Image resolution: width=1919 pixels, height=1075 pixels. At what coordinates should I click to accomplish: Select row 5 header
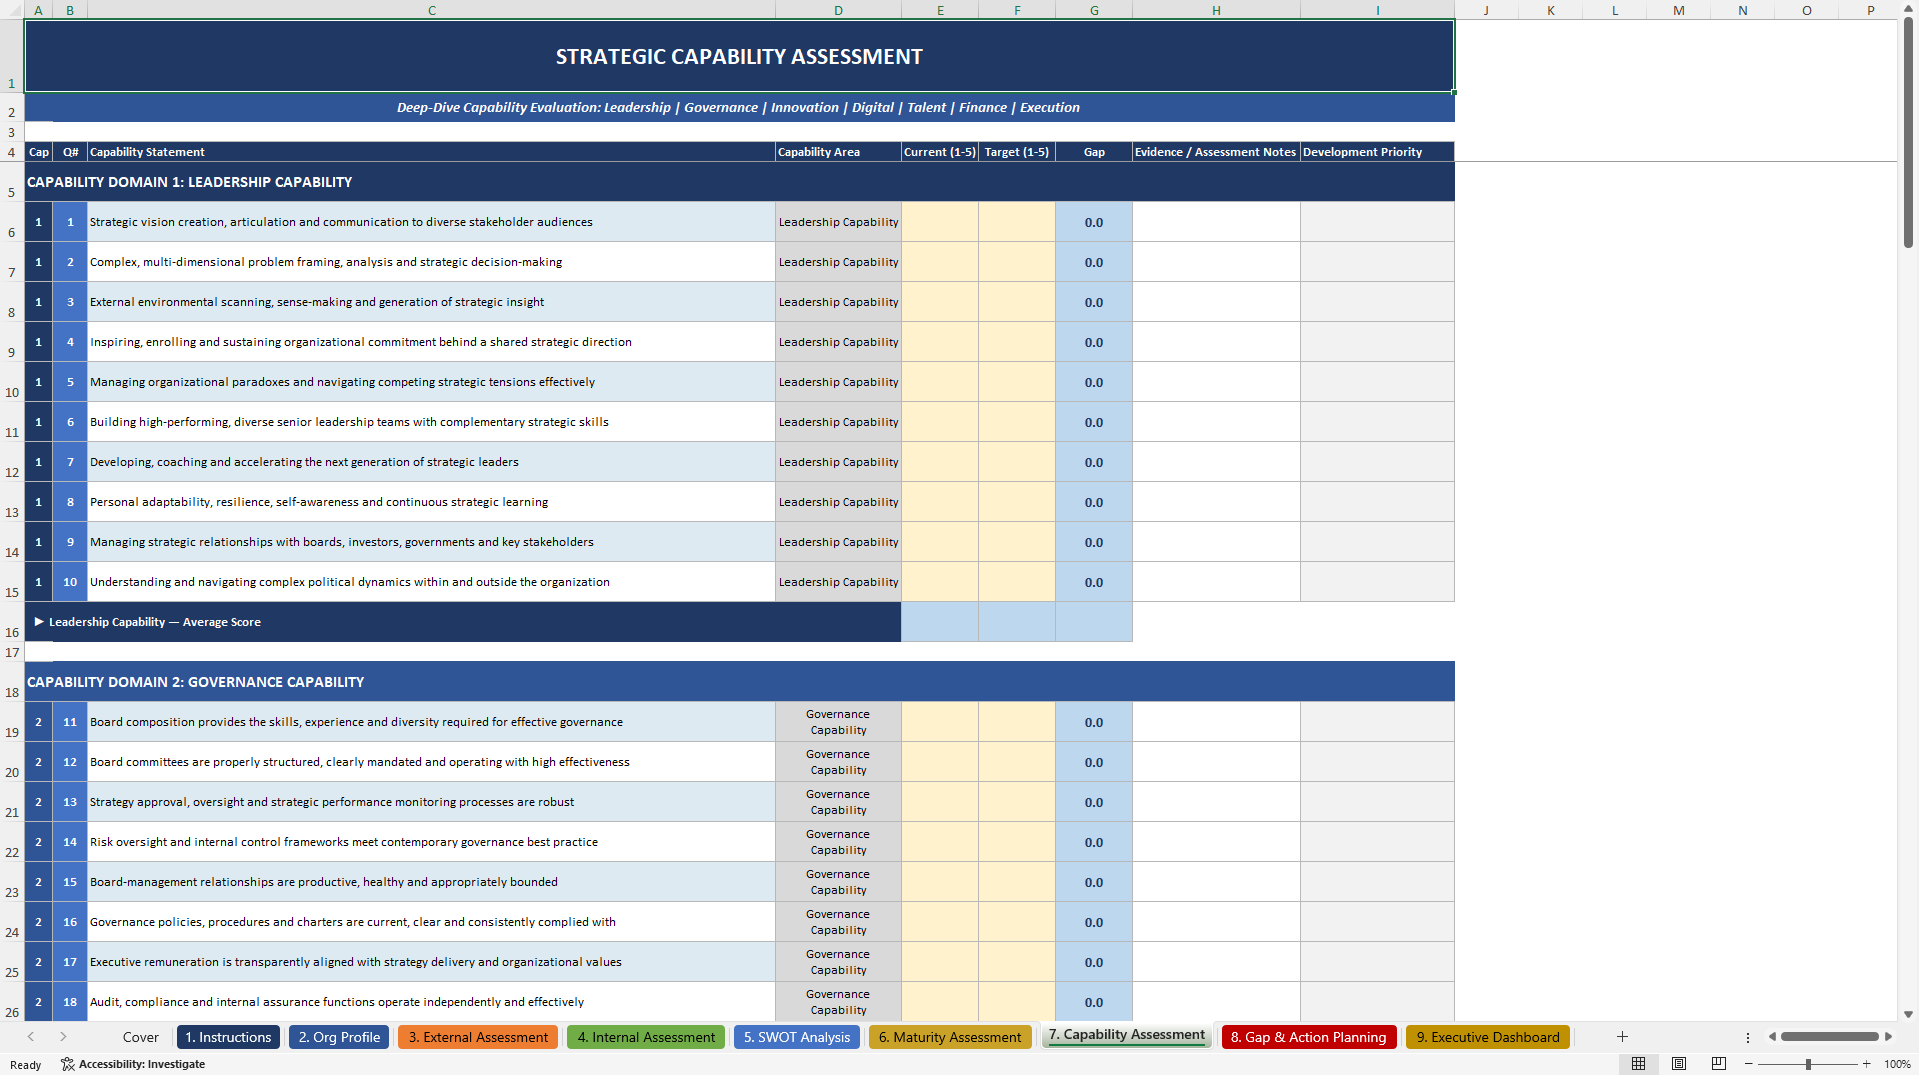[x=12, y=182]
